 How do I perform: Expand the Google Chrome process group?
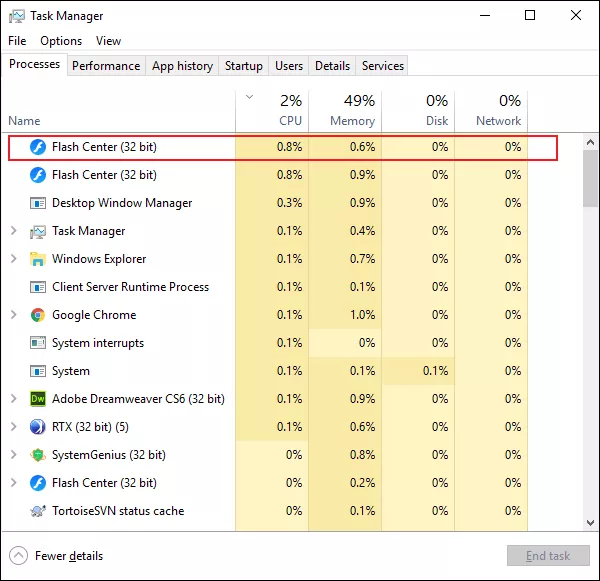pos(14,315)
